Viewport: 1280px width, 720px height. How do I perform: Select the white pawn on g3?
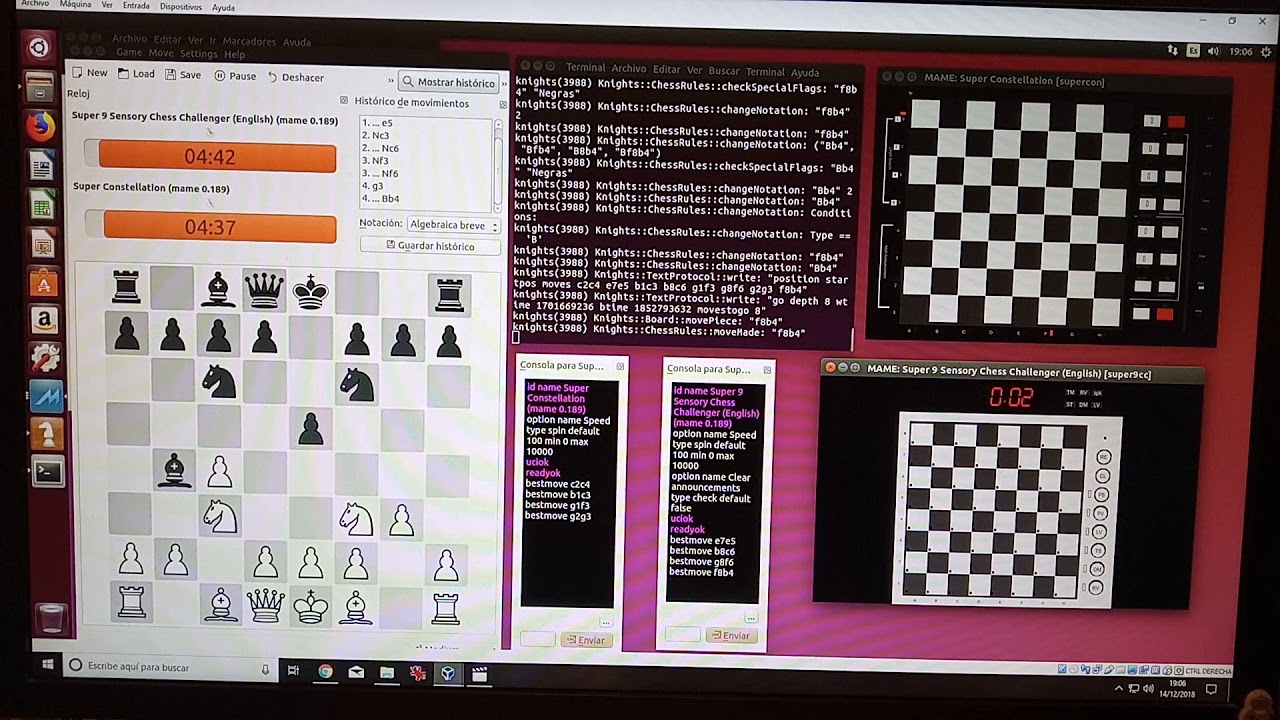[401, 519]
